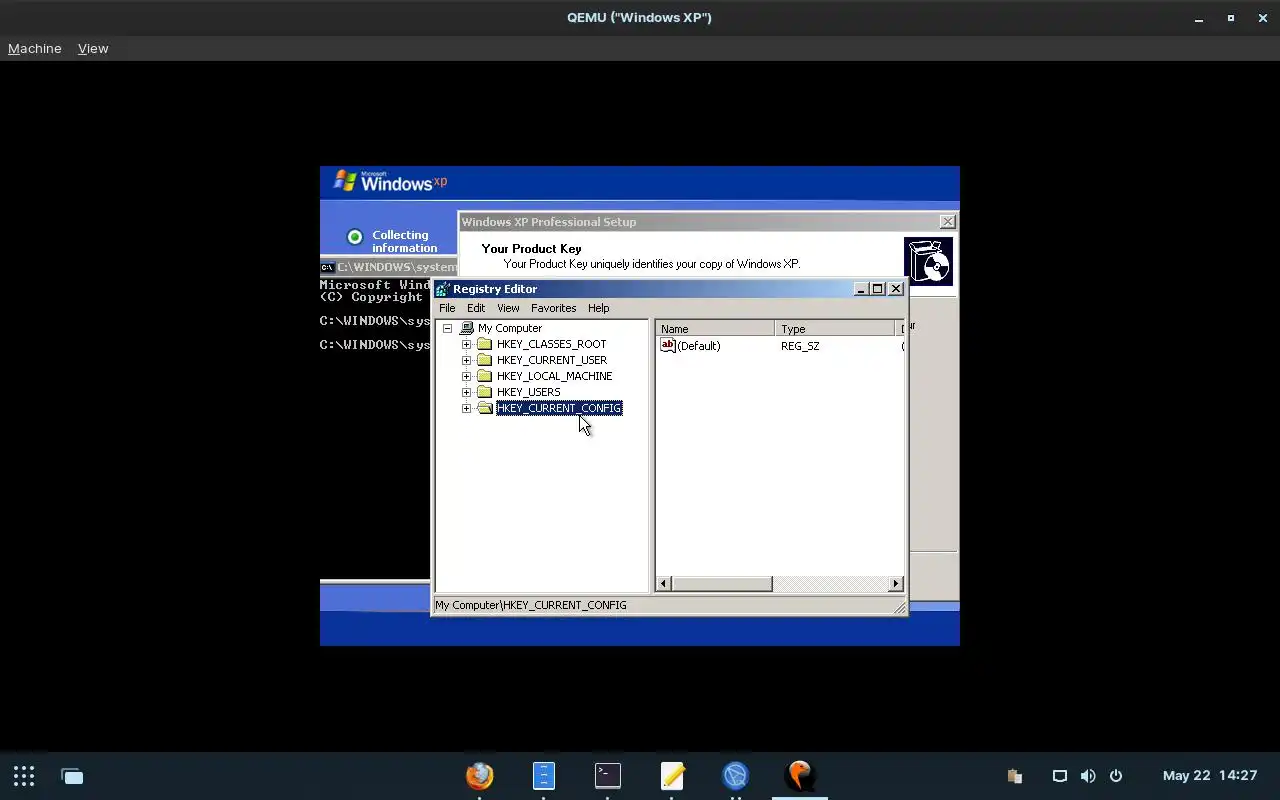Launch Firefox from the dock
The image size is (1280, 800).
[480, 776]
